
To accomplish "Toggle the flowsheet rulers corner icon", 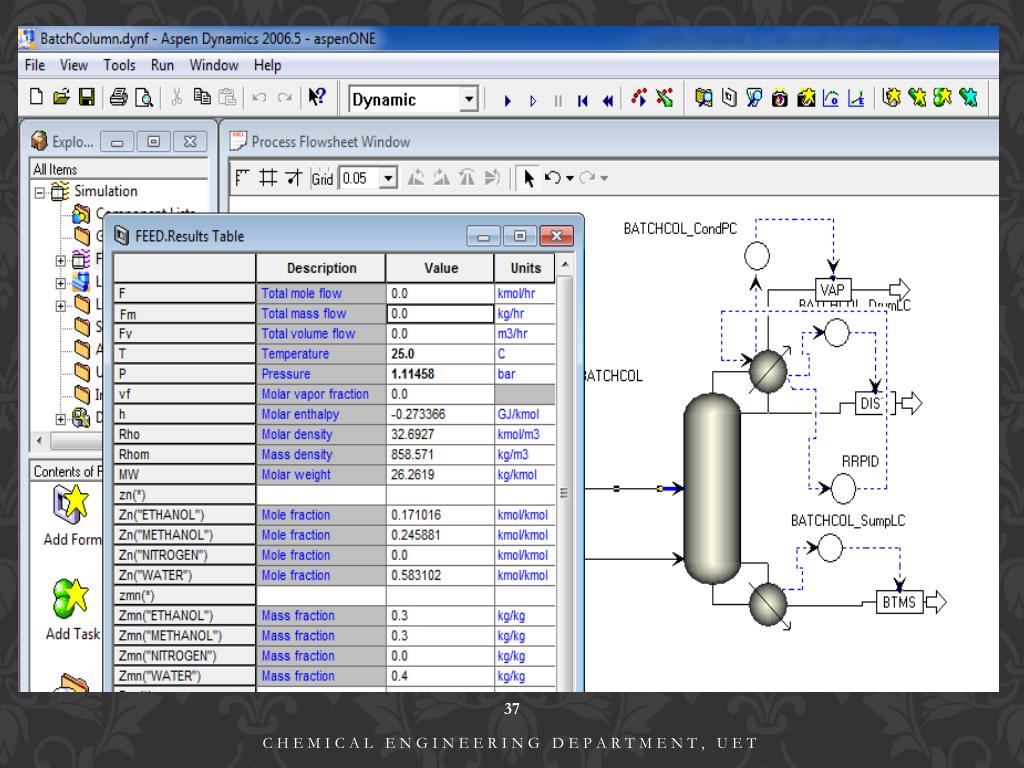I will [x=242, y=178].
